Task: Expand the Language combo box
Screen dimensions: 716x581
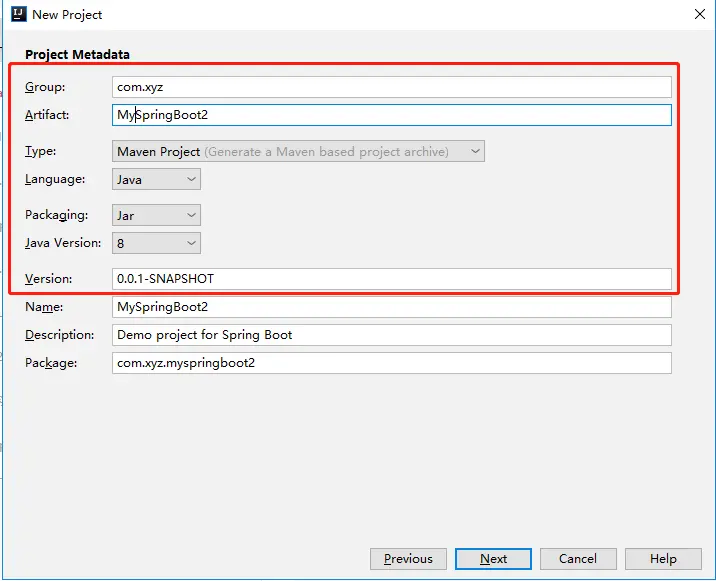Action: point(156,179)
